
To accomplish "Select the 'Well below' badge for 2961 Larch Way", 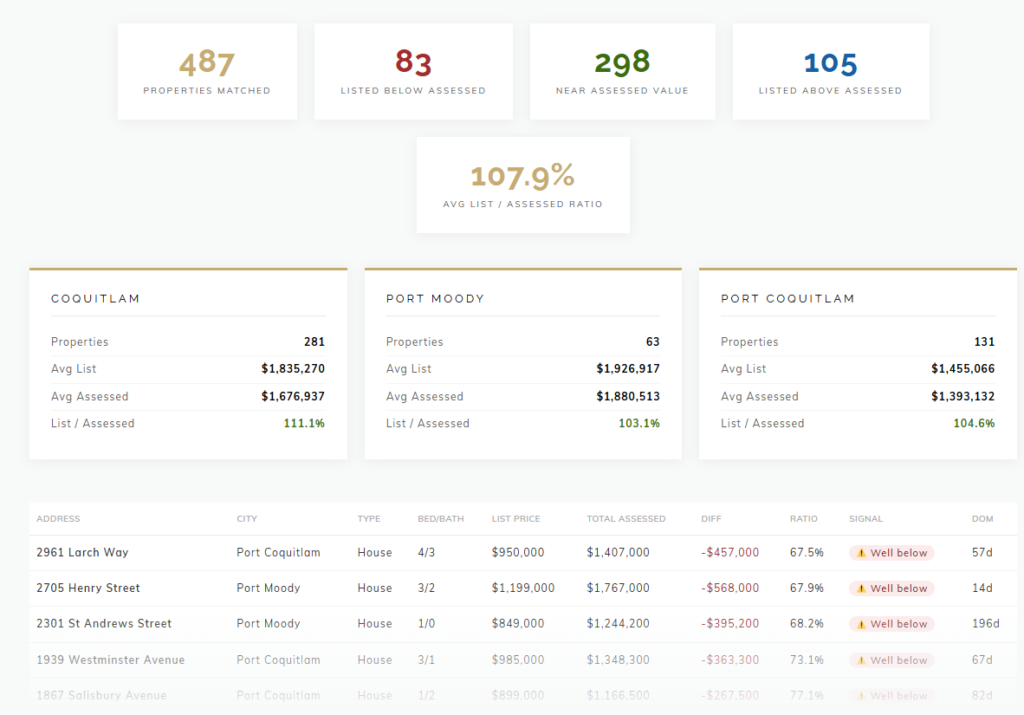I will (x=891, y=552).
